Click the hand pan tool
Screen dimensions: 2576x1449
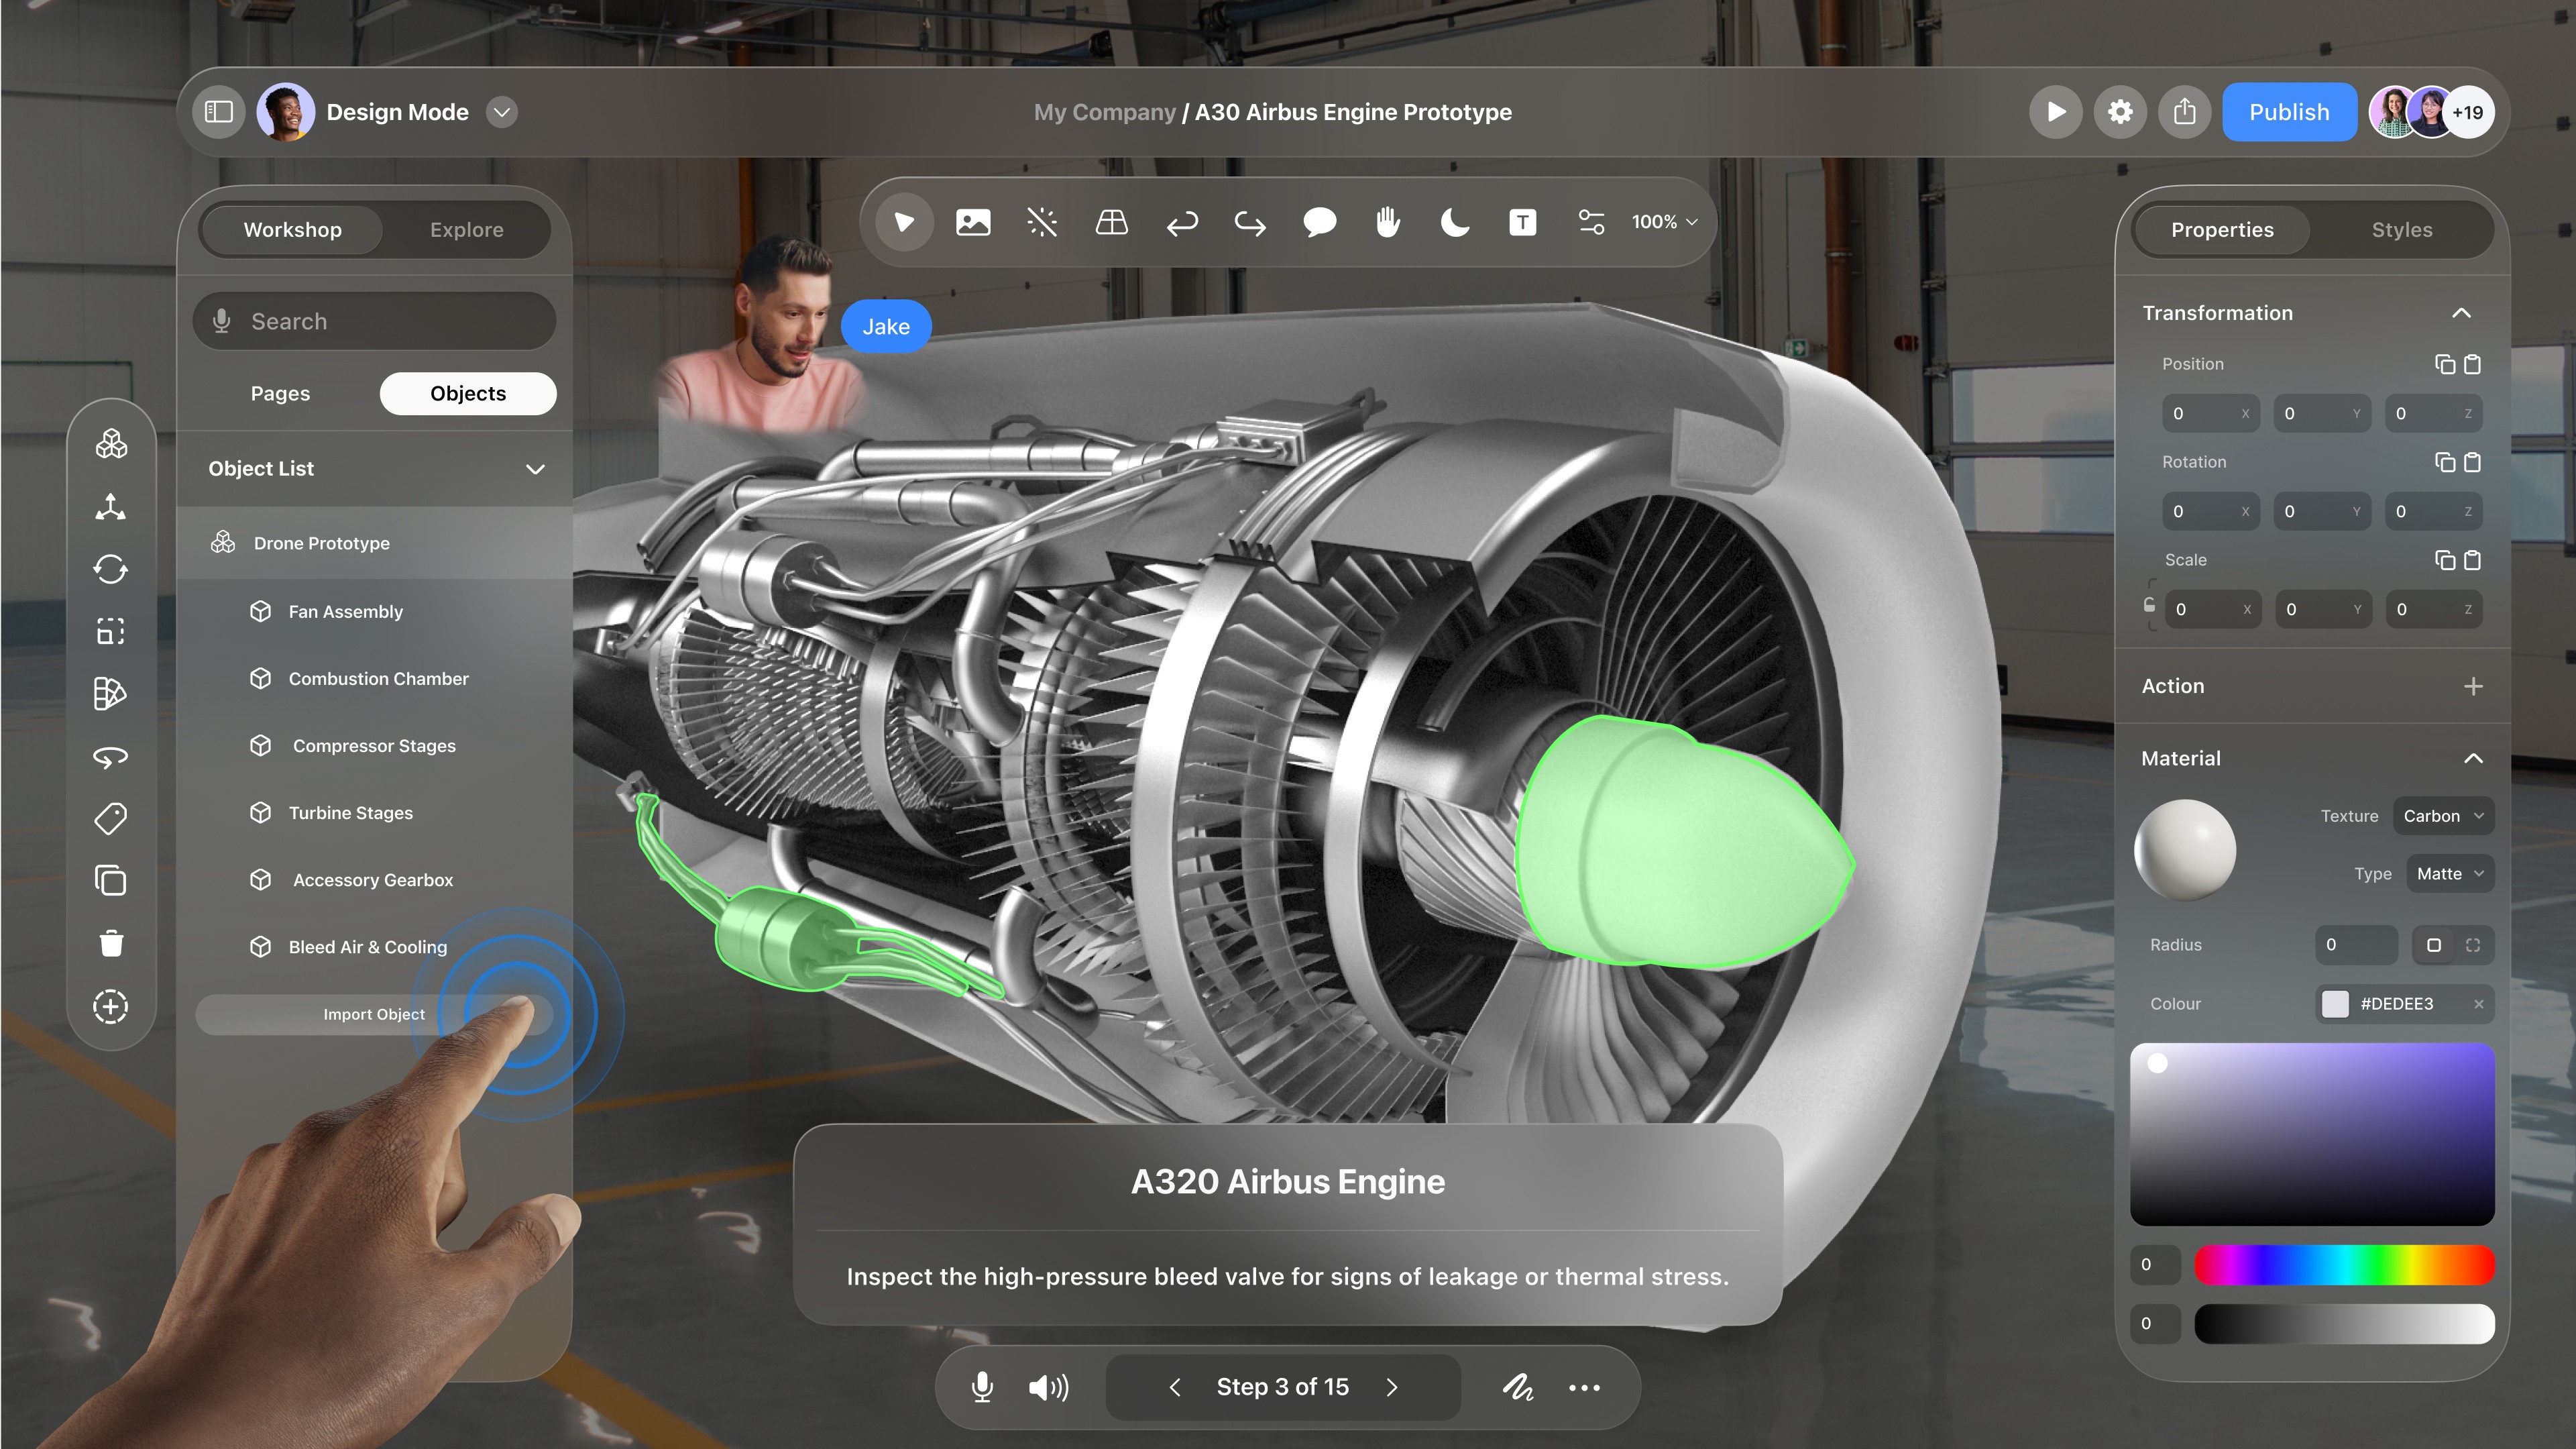tap(1387, 222)
